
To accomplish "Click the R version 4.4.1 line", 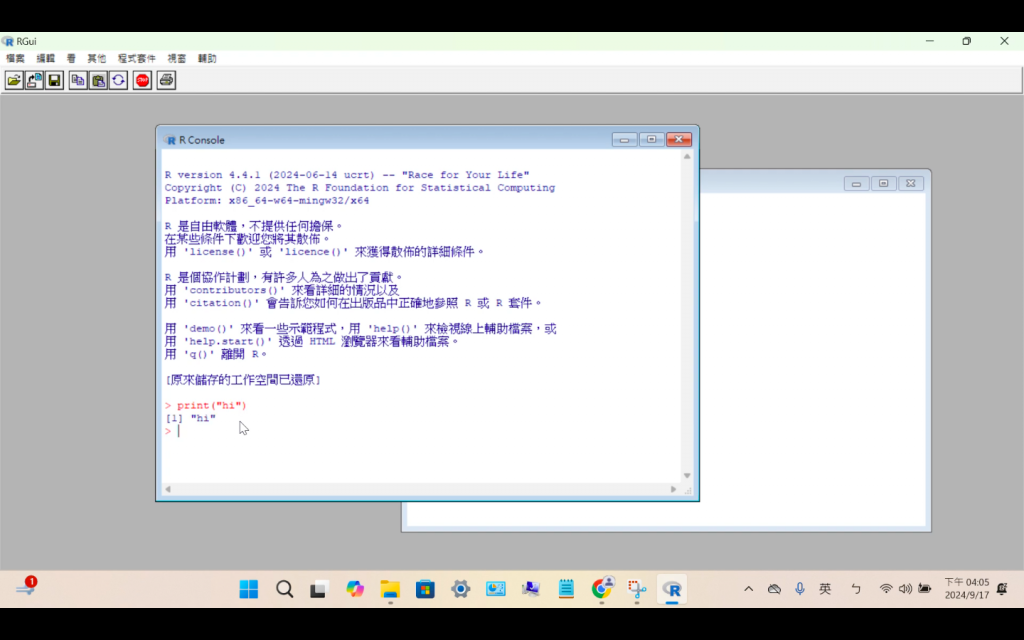I will [x=347, y=175].
